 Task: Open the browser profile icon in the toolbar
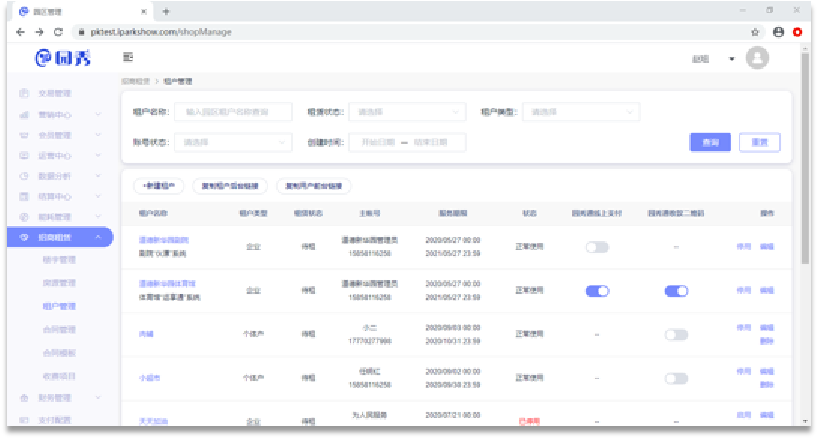pos(778,32)
